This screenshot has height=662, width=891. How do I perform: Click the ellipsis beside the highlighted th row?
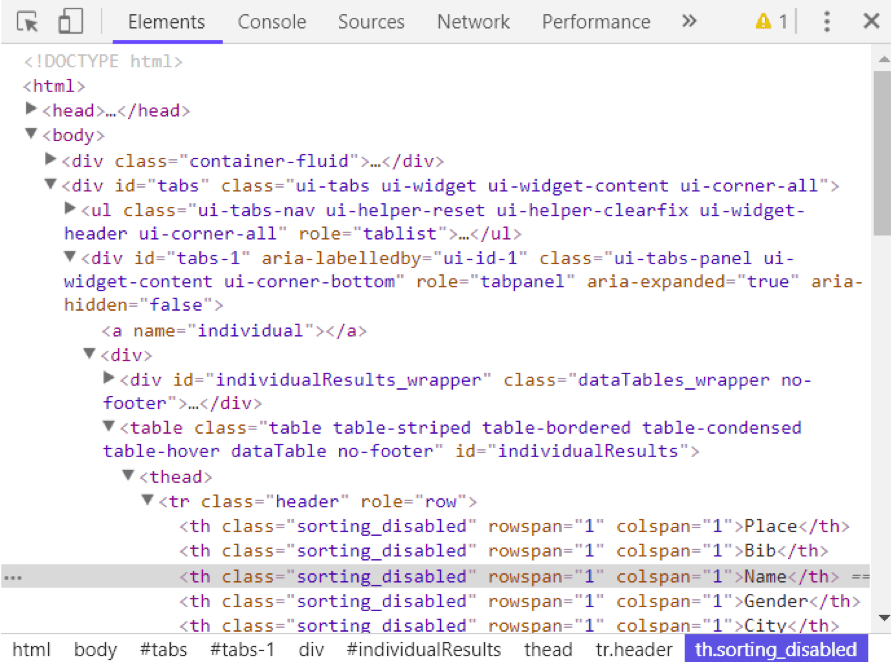click(12, 575)
